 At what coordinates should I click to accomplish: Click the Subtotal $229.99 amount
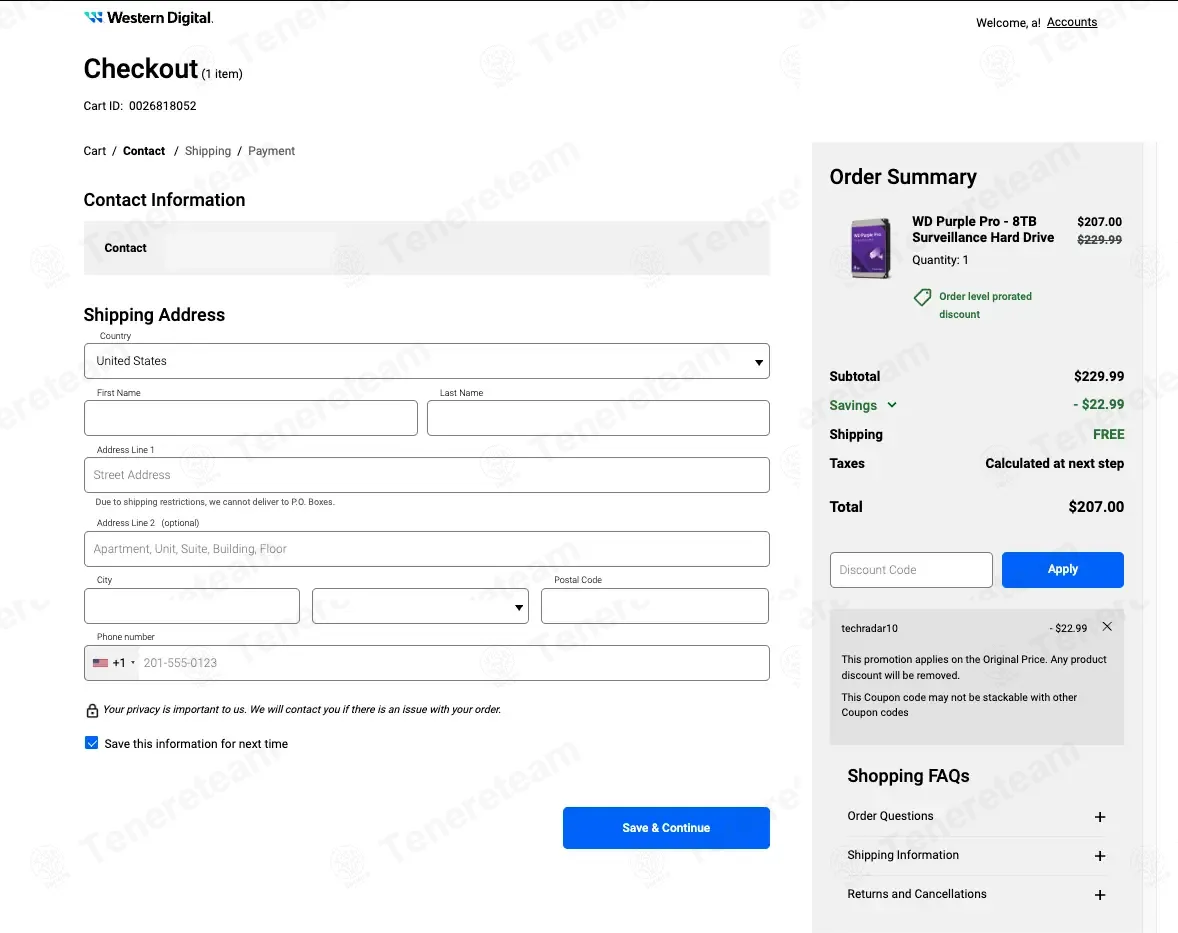coord(1099,376)
